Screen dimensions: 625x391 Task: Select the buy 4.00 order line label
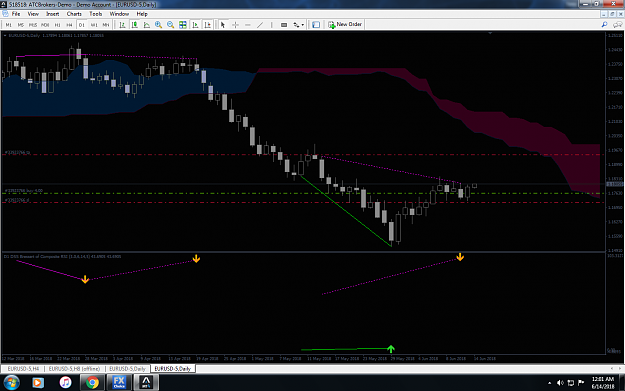pyautogui.click(x=24, y=191)
